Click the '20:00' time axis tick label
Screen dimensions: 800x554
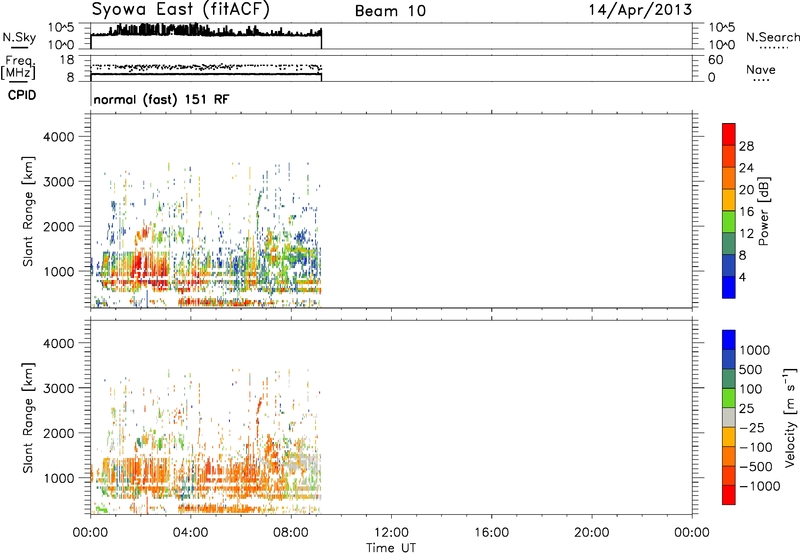[x=591, y=533]
